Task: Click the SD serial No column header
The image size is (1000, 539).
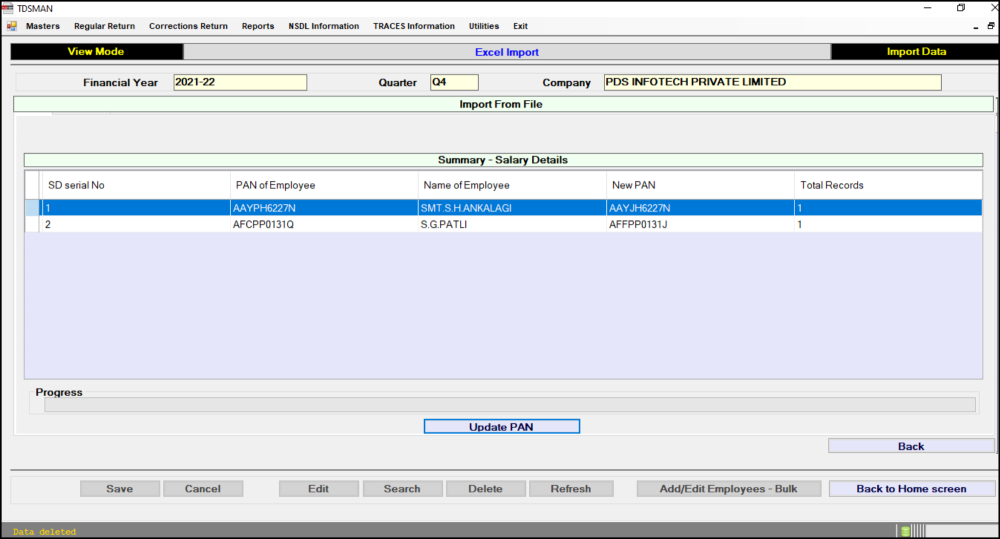Action: [x=135, y=185]
